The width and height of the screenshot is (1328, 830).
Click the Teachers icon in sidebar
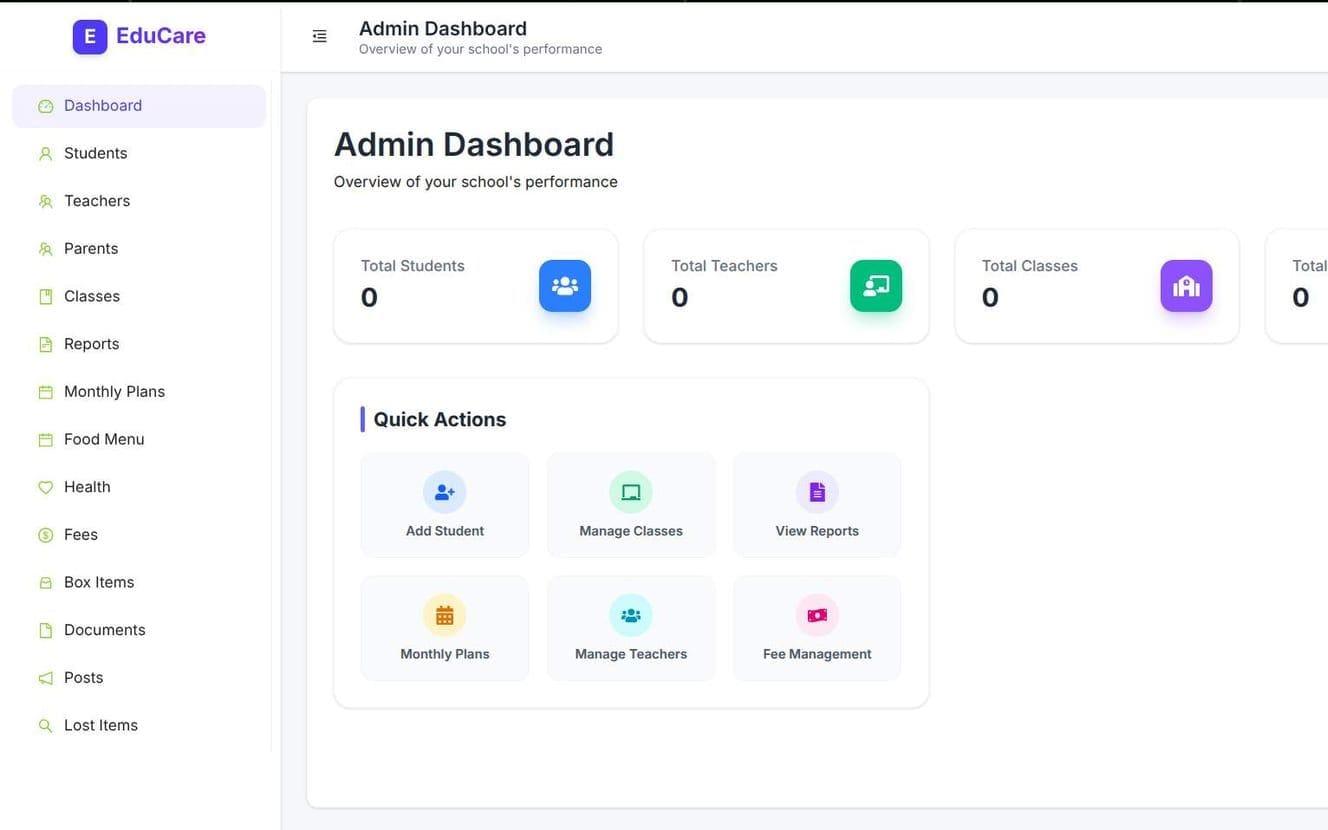pyautogui.click(x=45, y=201)
